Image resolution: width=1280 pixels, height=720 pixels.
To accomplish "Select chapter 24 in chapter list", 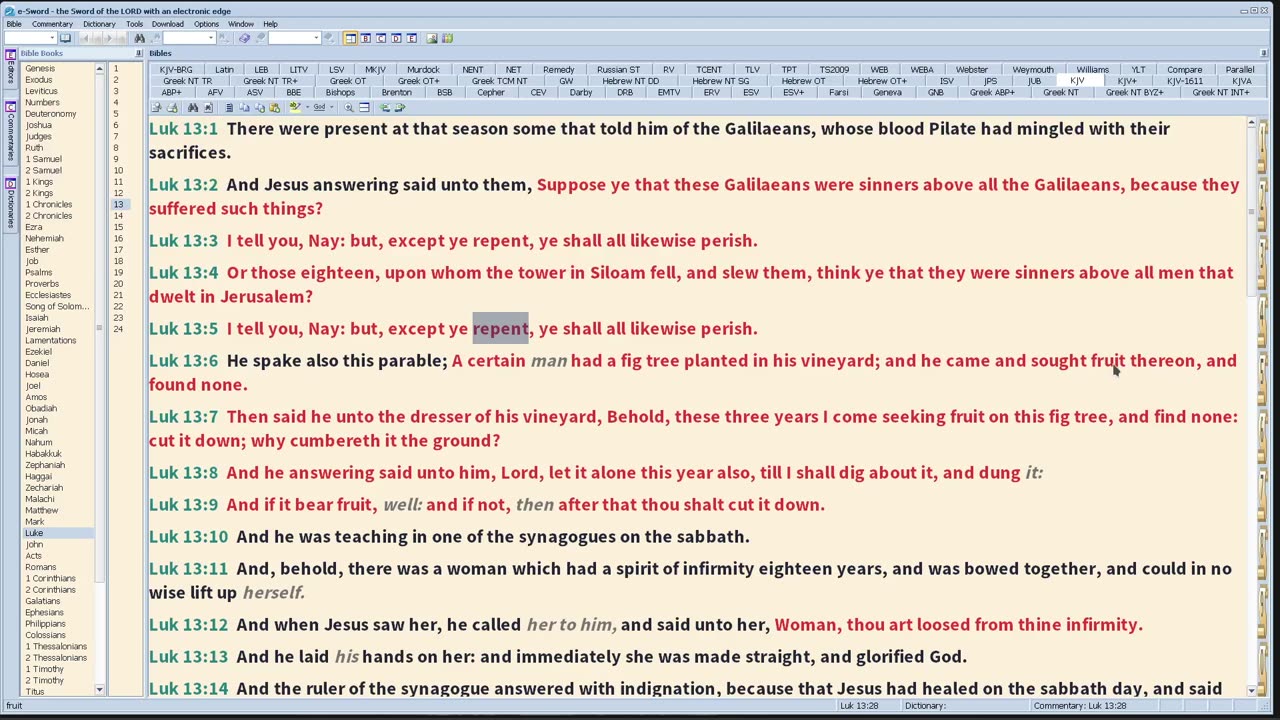I will click(118, 329).
